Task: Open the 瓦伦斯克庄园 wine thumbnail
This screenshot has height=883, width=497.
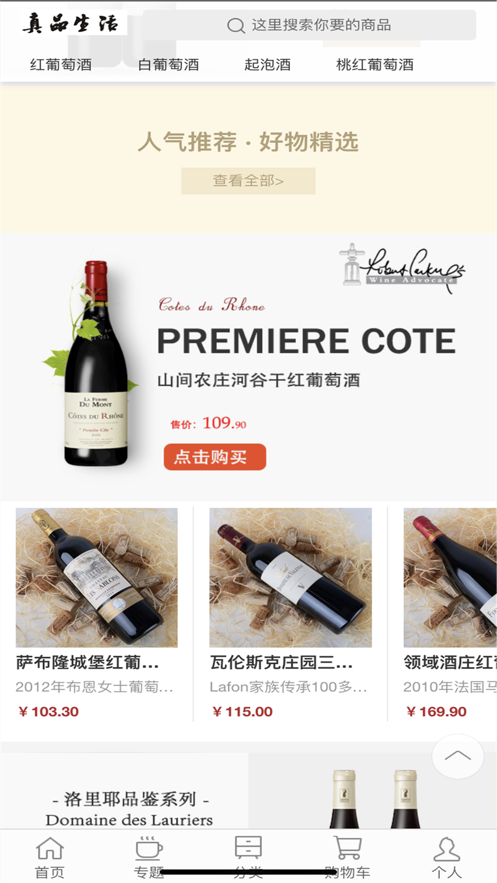Action: pos(290,578)
